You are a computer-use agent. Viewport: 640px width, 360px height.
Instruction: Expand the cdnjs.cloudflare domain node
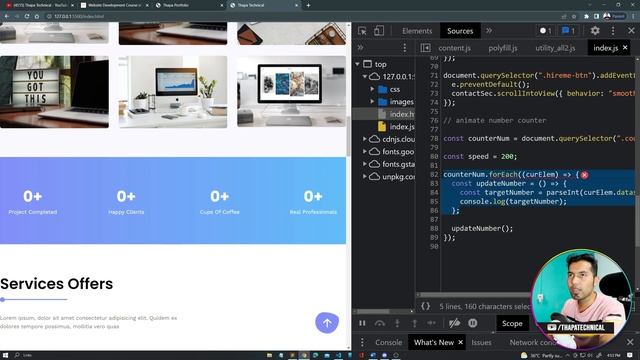[x=364, y=139]
